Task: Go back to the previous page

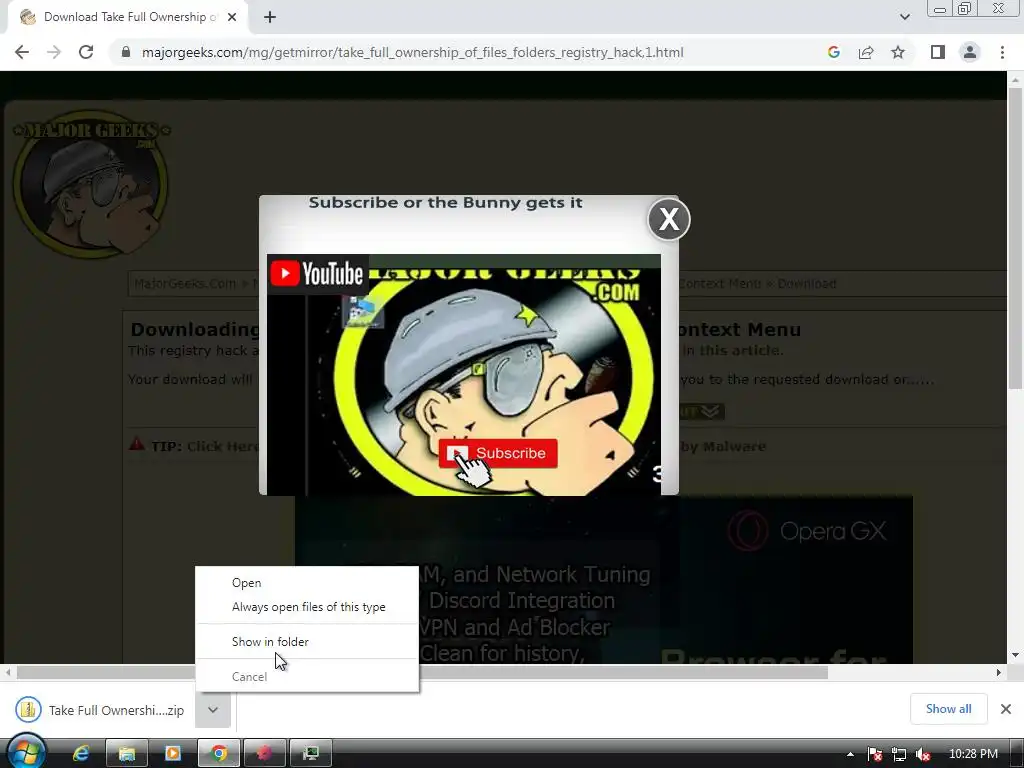Action: tap(22, 52)
